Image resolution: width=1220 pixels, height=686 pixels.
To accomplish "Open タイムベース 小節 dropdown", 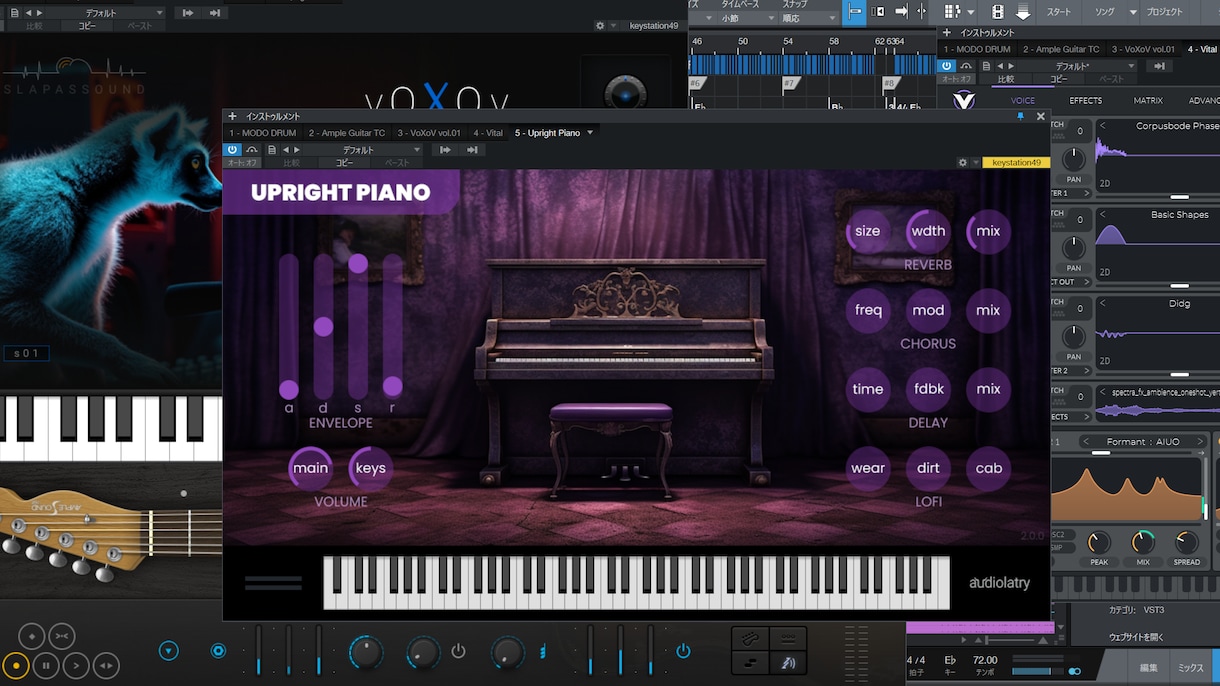I will [x=747, y=18].
